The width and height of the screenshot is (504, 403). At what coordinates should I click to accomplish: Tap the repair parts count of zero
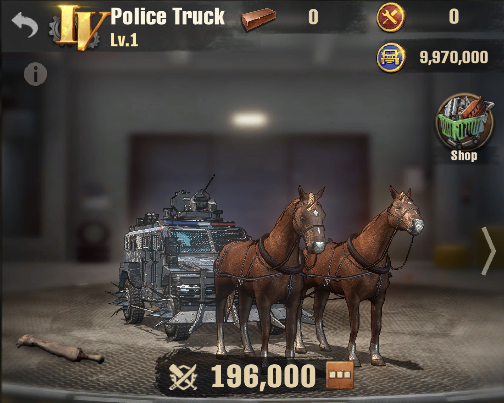454,16
